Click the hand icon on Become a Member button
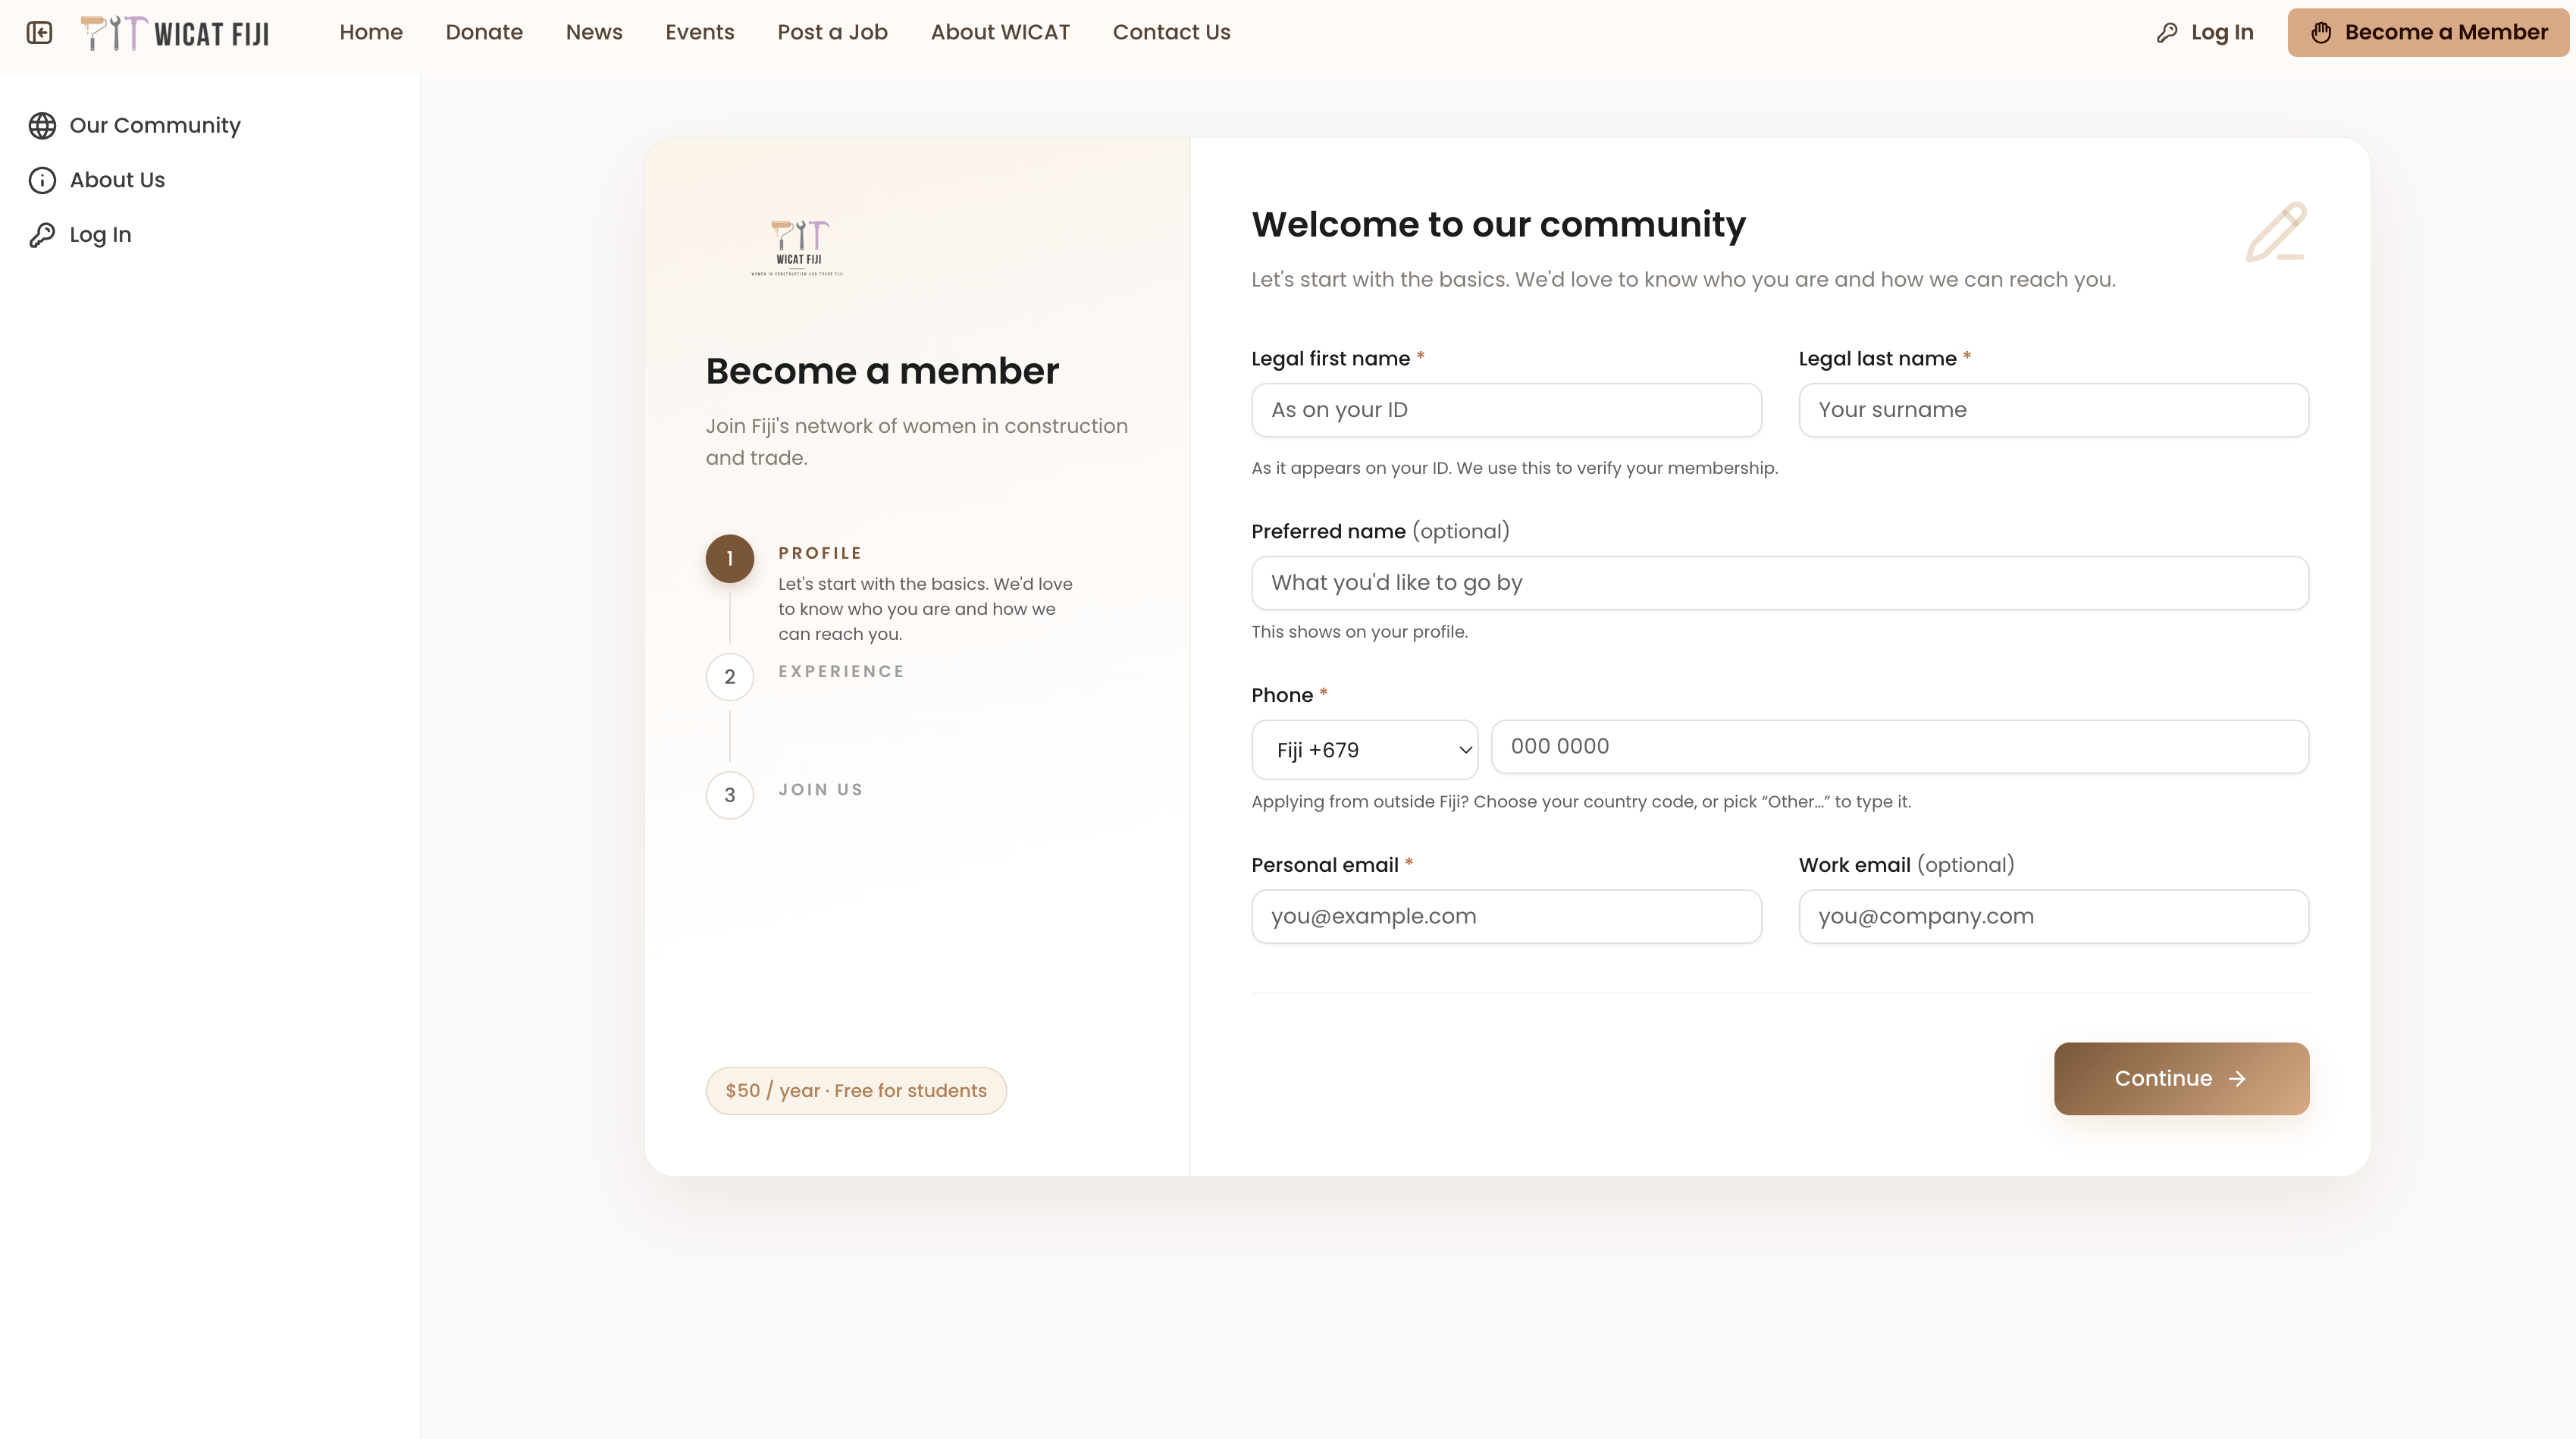 (2321, 33)
